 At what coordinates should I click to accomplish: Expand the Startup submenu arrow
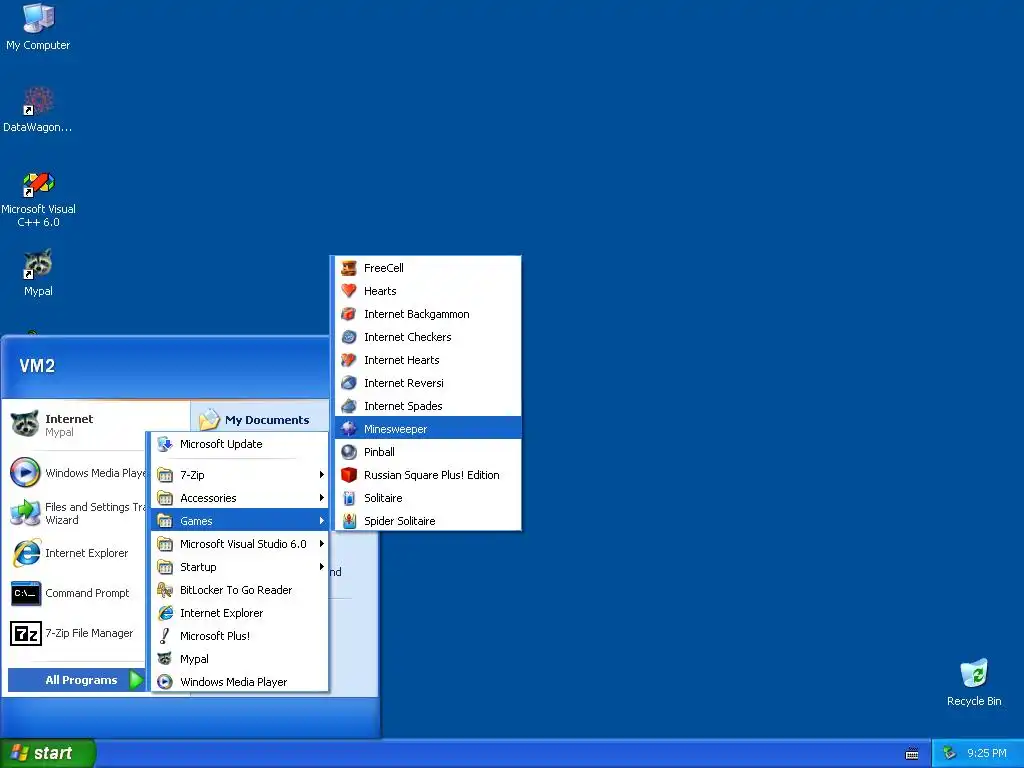(x=321, y=566)
